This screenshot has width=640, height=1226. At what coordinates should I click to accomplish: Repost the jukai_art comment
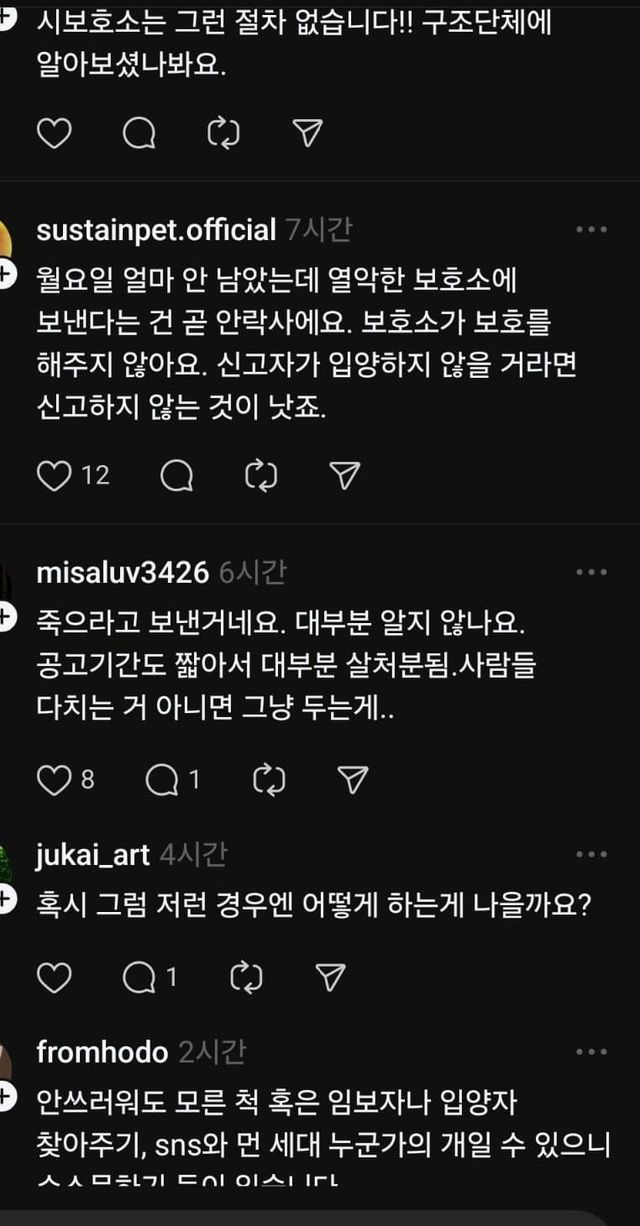click(245, 976)
